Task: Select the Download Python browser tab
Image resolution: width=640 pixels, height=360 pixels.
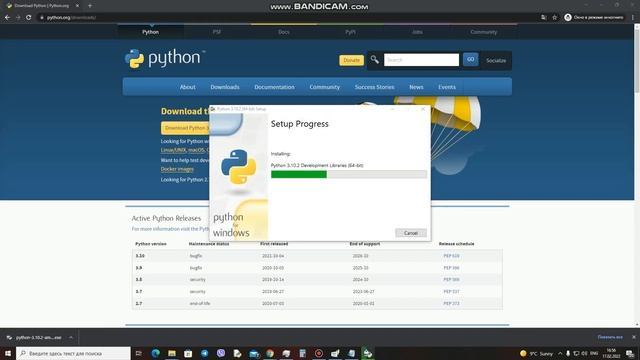Action: 42,6
